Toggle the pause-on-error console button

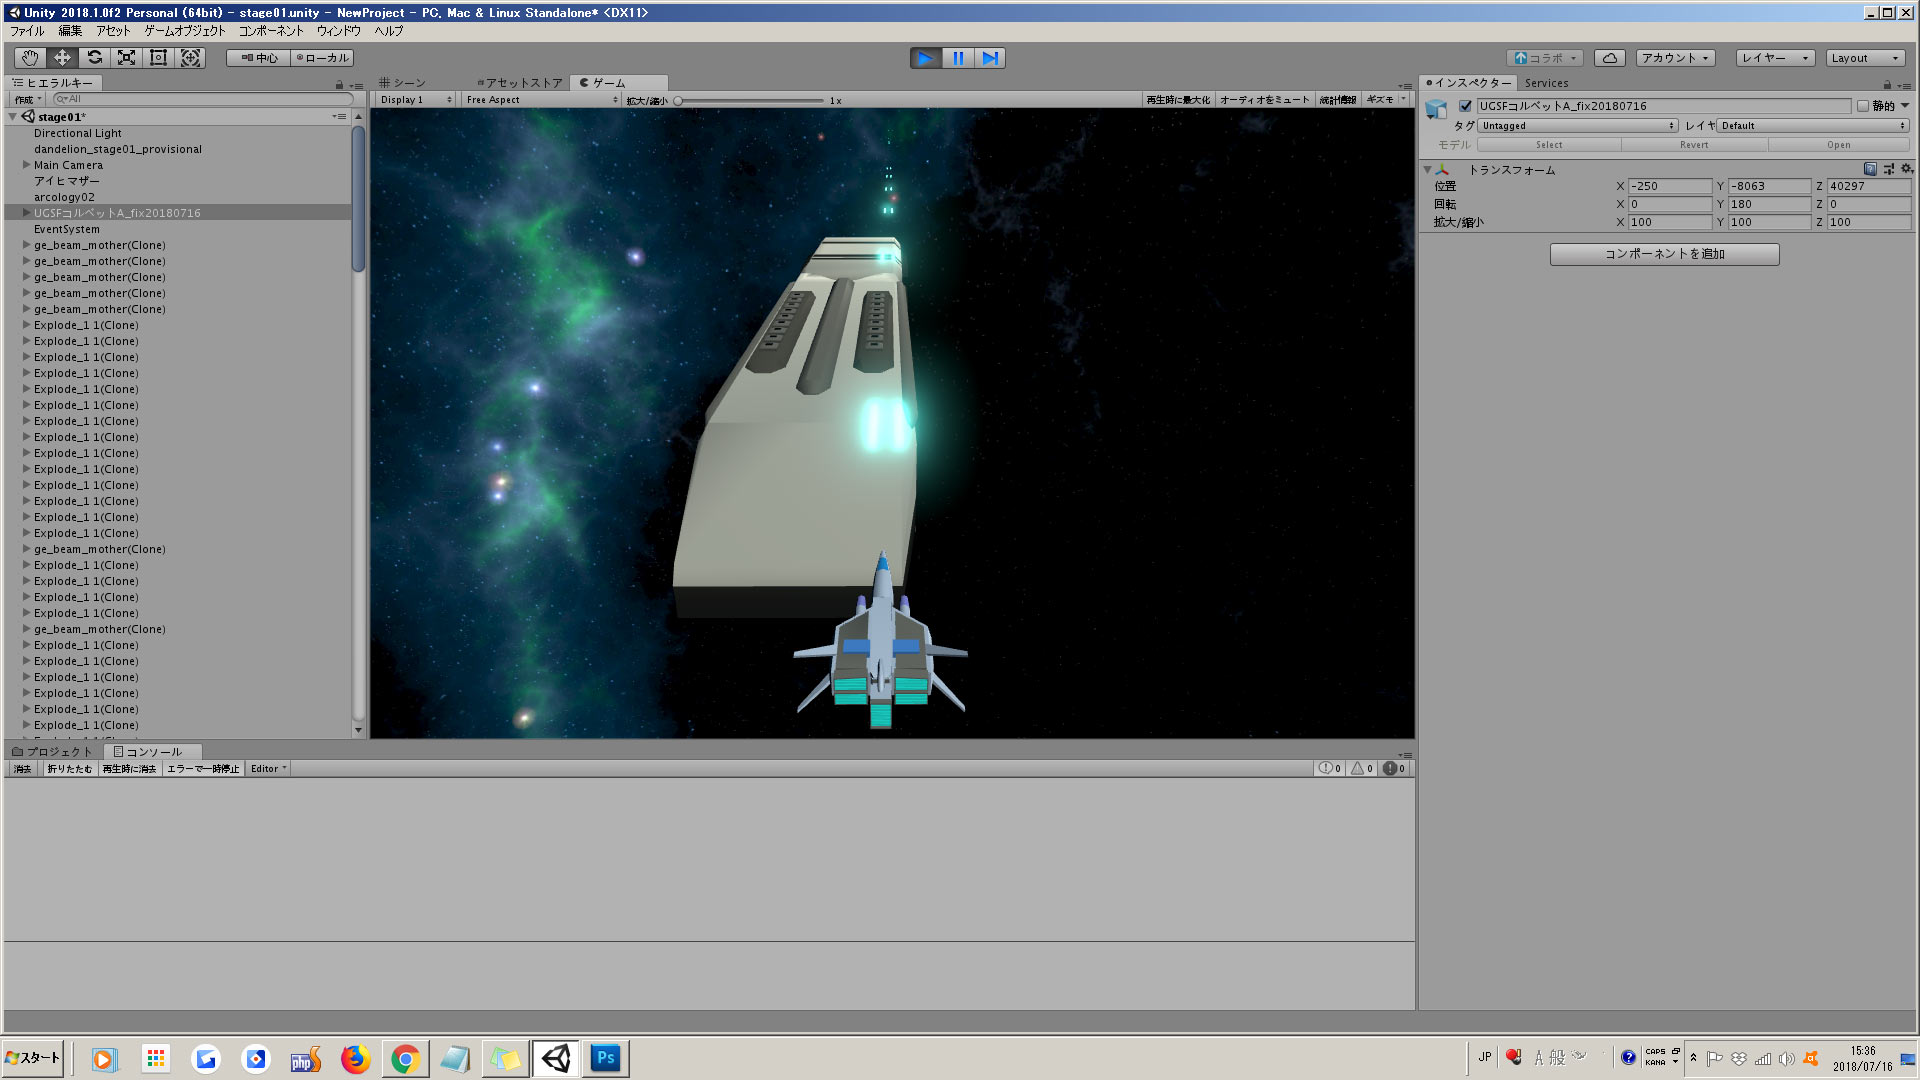pos(203,769)
